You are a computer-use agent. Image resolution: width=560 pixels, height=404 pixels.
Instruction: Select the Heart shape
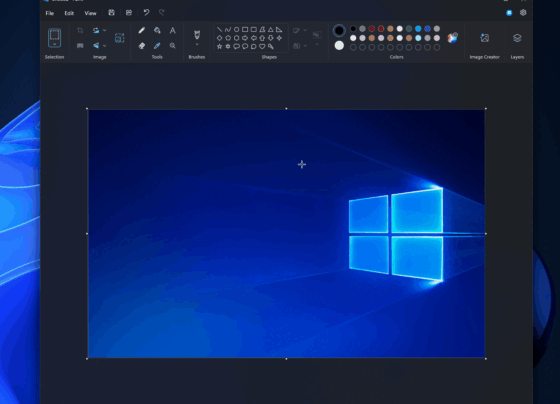pyautogui.click(x=262, y=46)
